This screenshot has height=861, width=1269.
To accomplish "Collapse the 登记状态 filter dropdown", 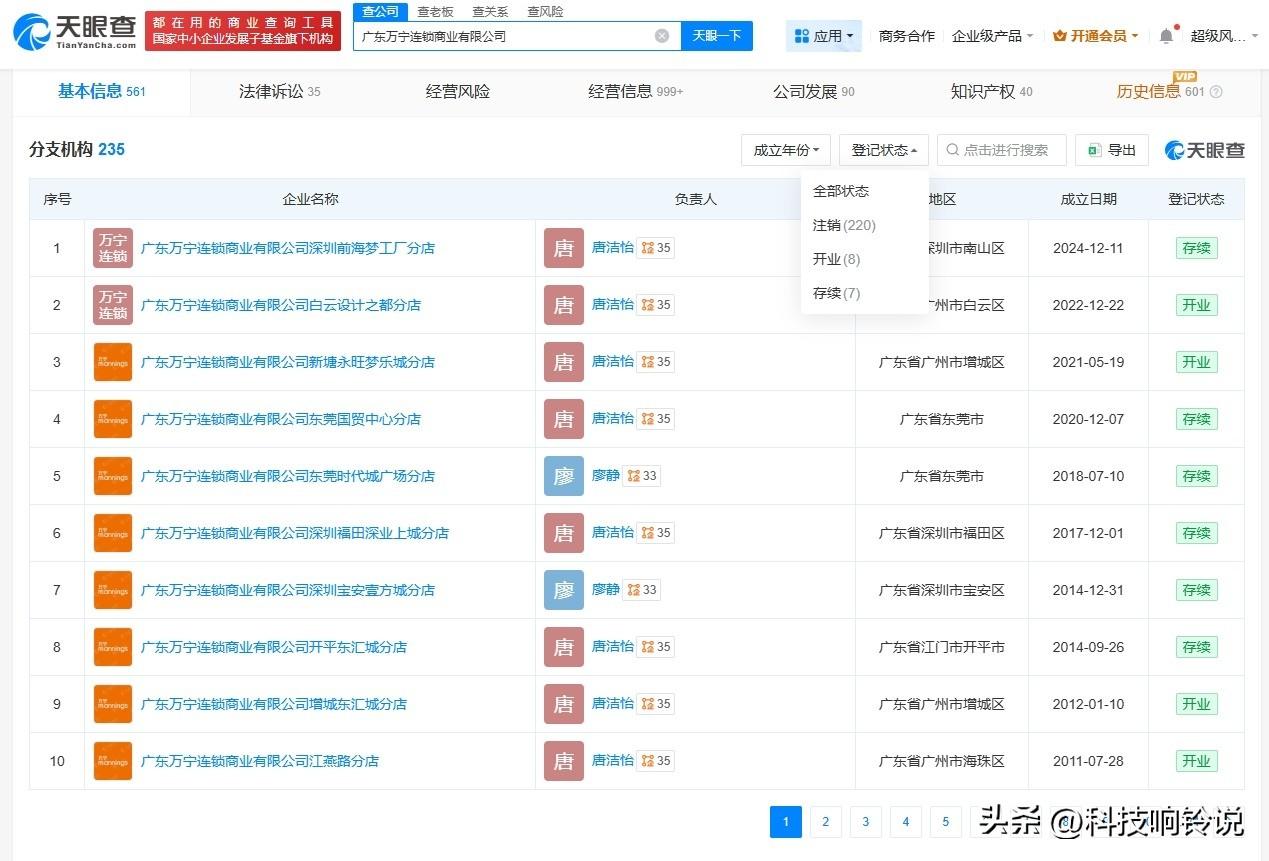I will pyautogui.click(x=884, y=150).
